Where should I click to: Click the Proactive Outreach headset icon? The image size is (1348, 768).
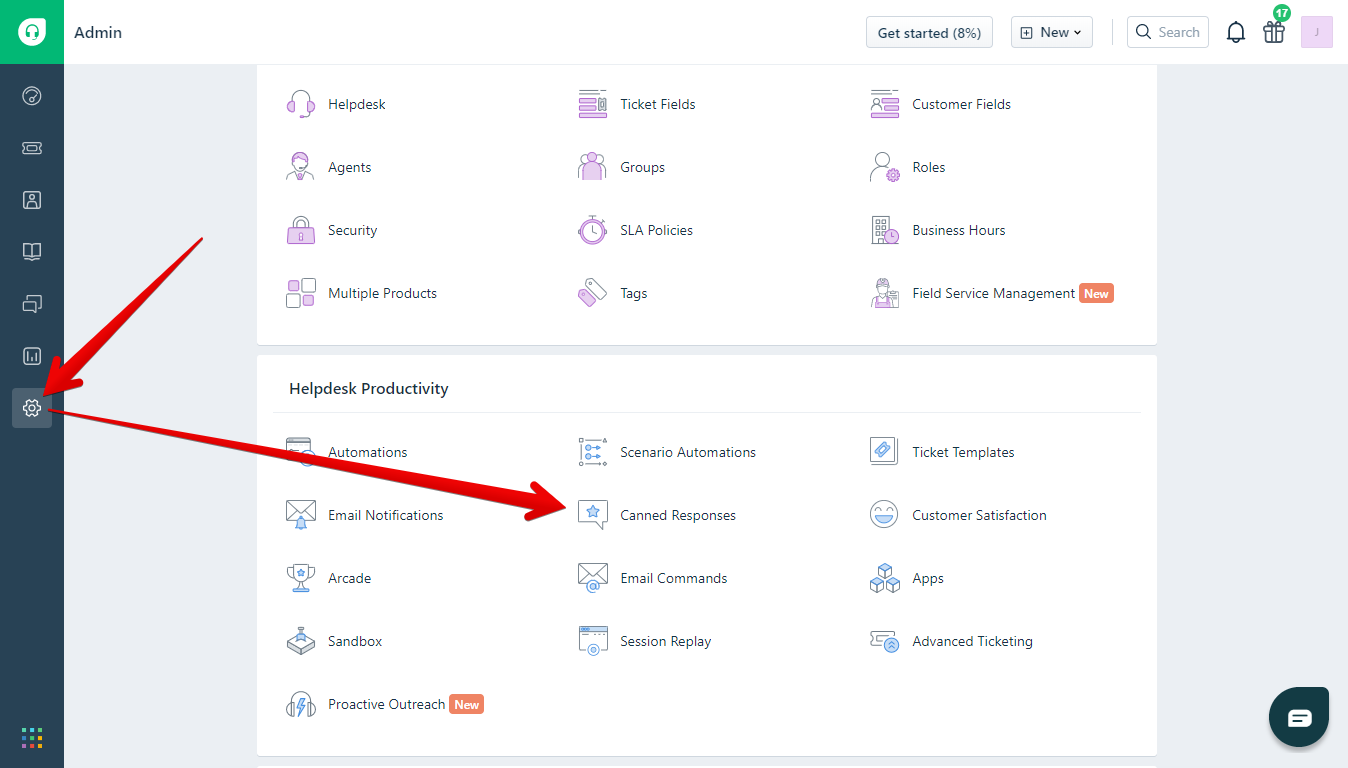point(301,704)
